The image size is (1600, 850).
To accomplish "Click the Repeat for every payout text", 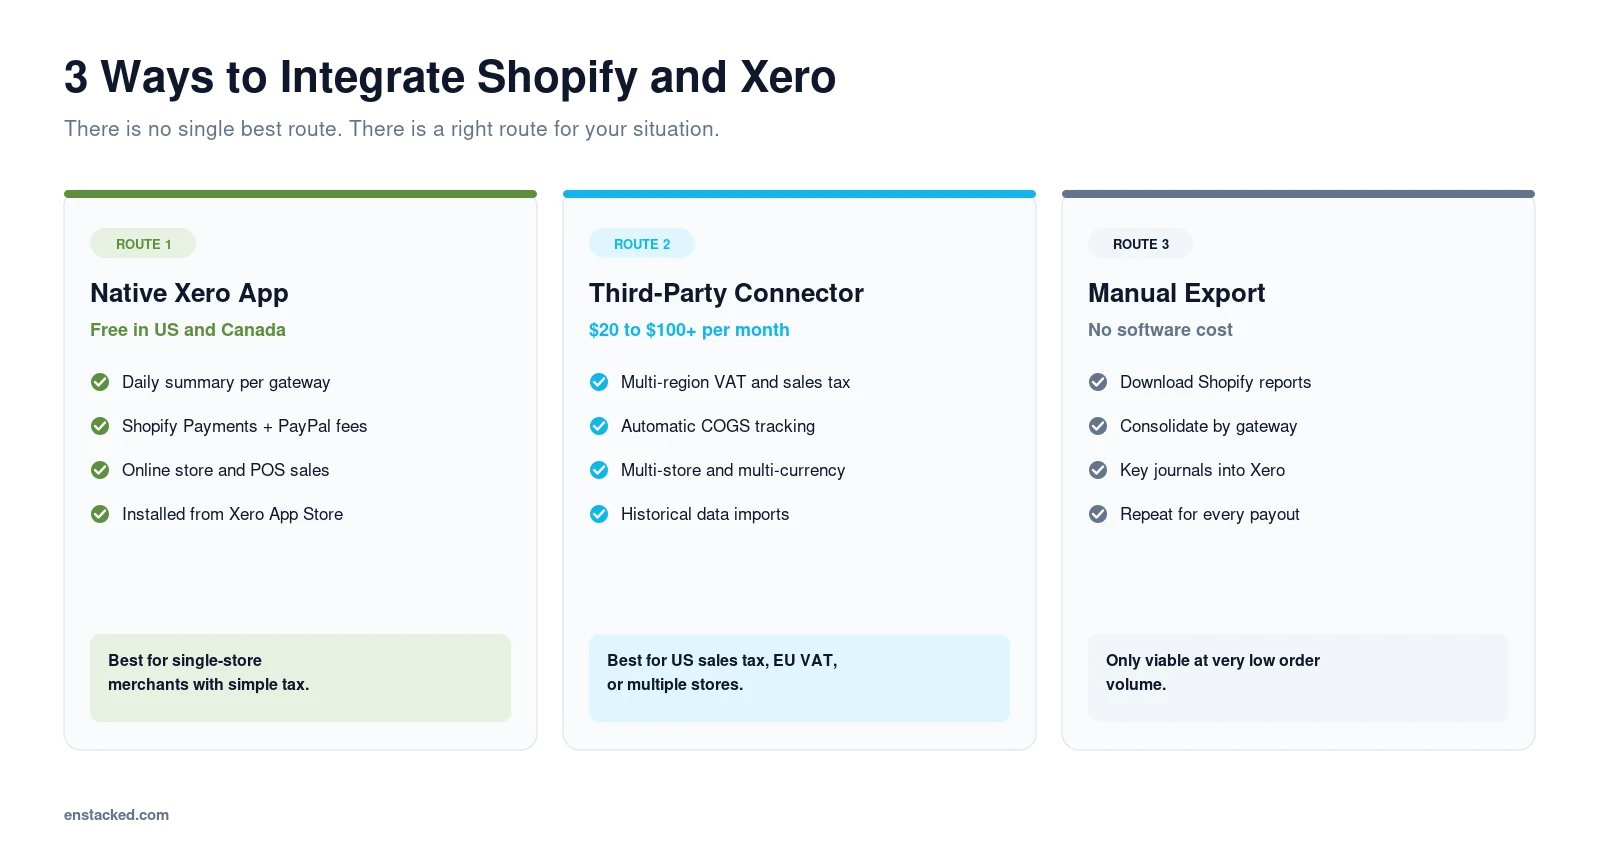I will click(1210, 514).
